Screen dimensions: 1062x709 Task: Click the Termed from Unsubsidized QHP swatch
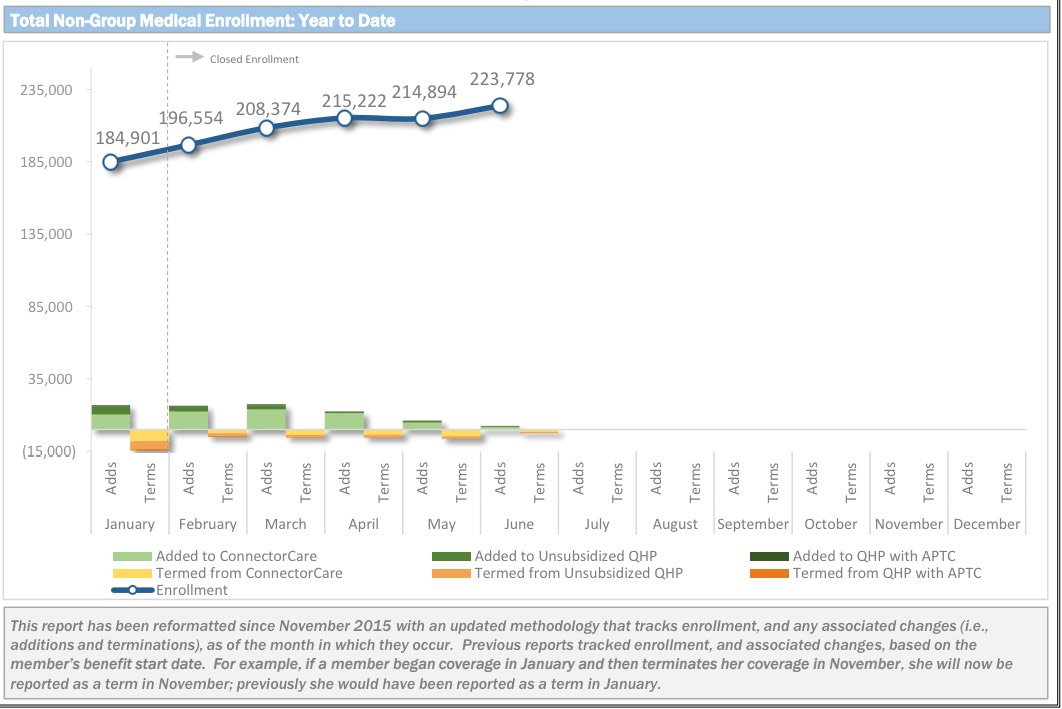click(x=451, y=573)
